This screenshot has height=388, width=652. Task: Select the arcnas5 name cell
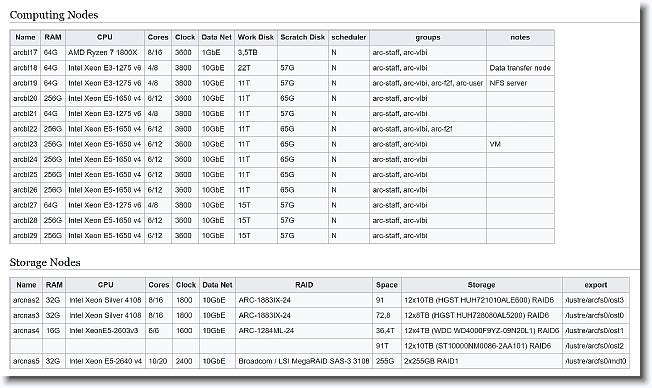(x=26, y=361)
